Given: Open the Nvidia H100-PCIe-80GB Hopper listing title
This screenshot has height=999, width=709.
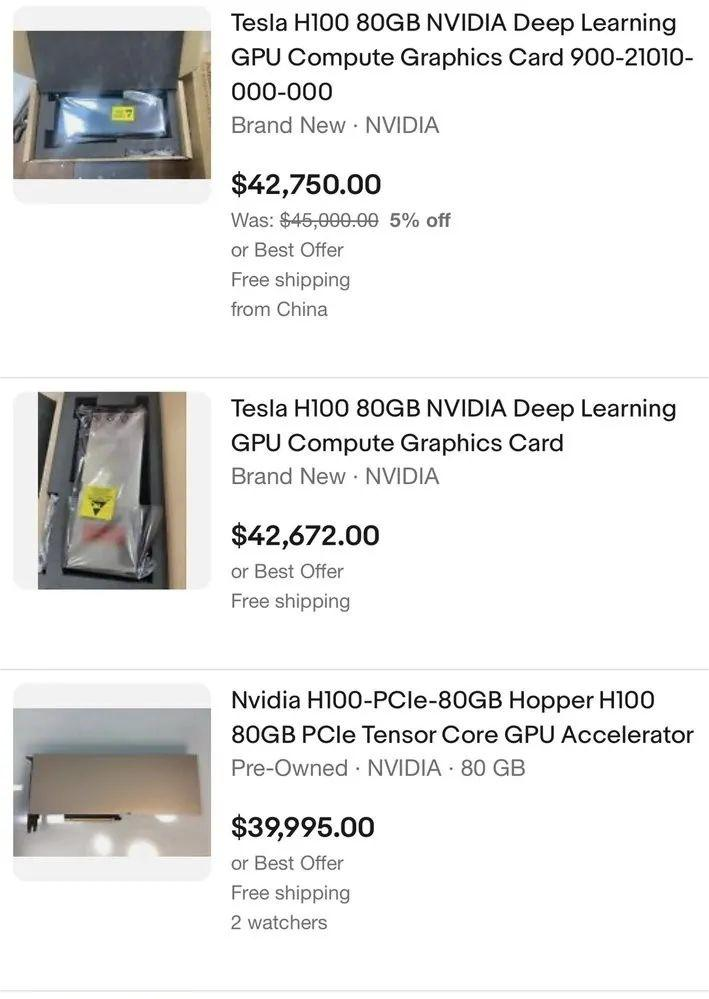Looking at the screenshot, I should point(461,717).
